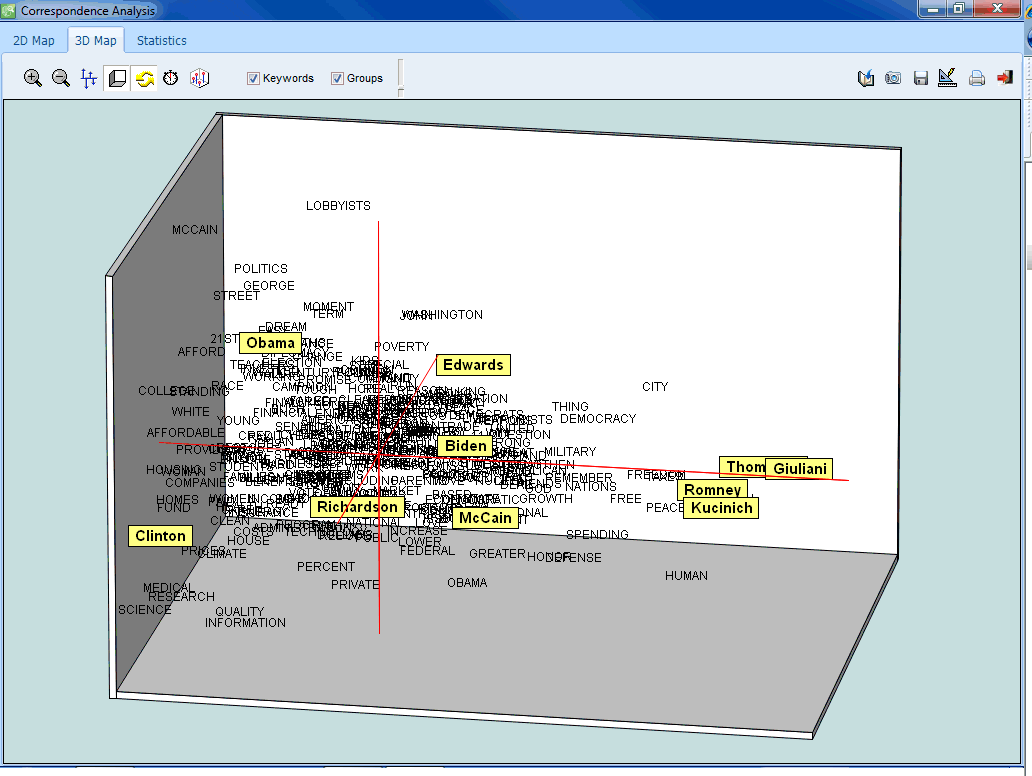Switch to the 2D Map tab
This screenshot has height=776, width=1032.
(x=34, y=41)
